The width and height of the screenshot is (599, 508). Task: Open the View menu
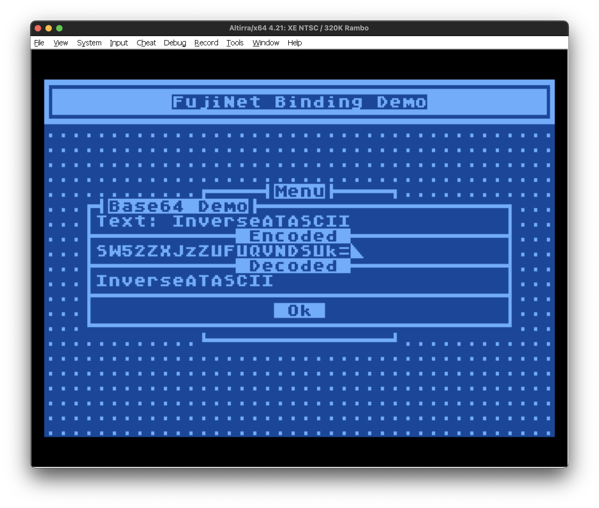pyautogui.click(x=61, y=43)
